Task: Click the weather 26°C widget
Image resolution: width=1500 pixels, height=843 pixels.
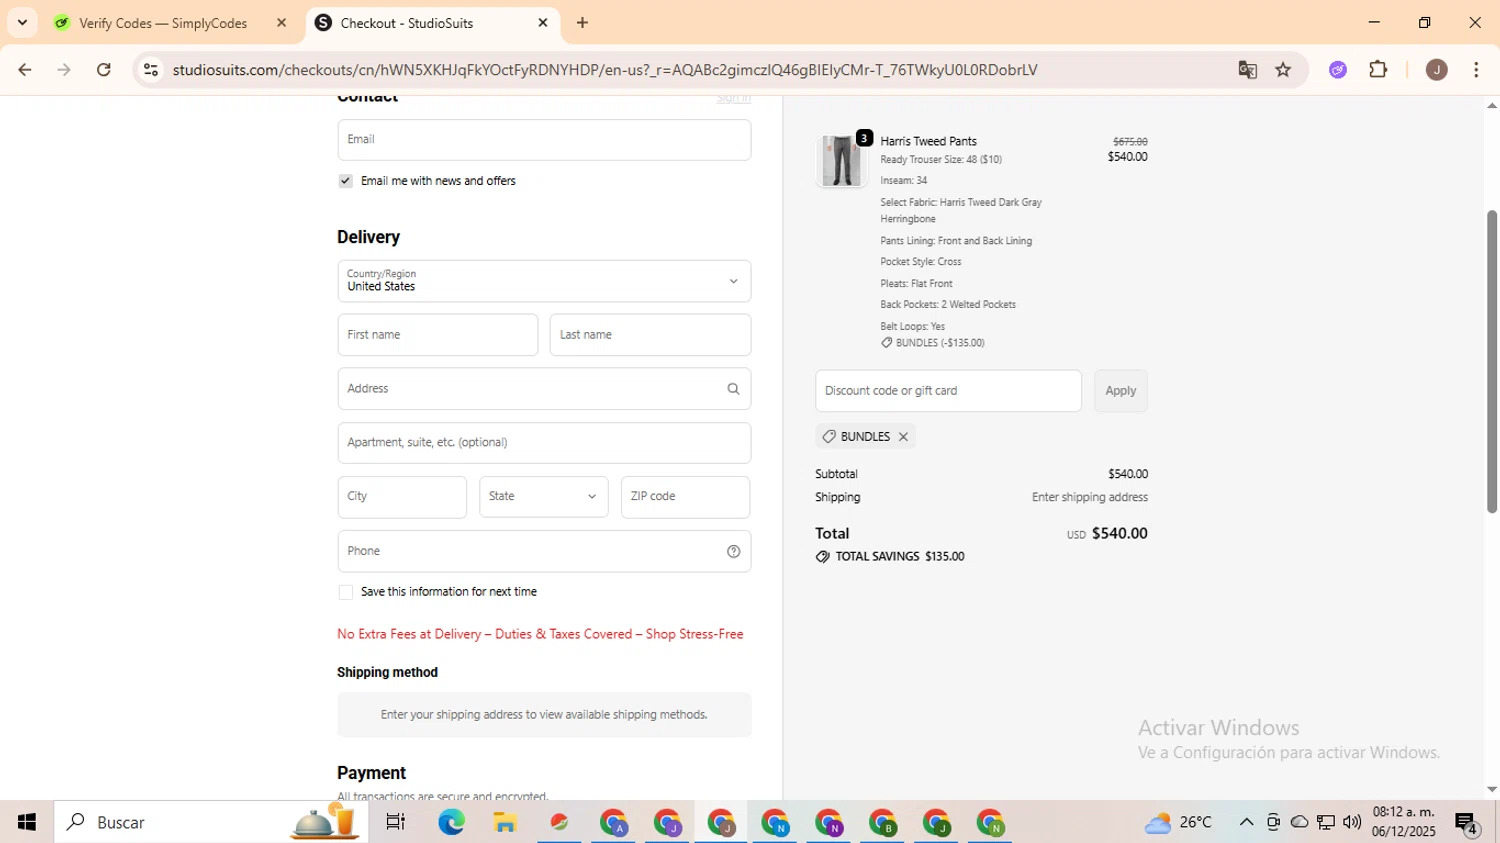Action: point(1180,822)
